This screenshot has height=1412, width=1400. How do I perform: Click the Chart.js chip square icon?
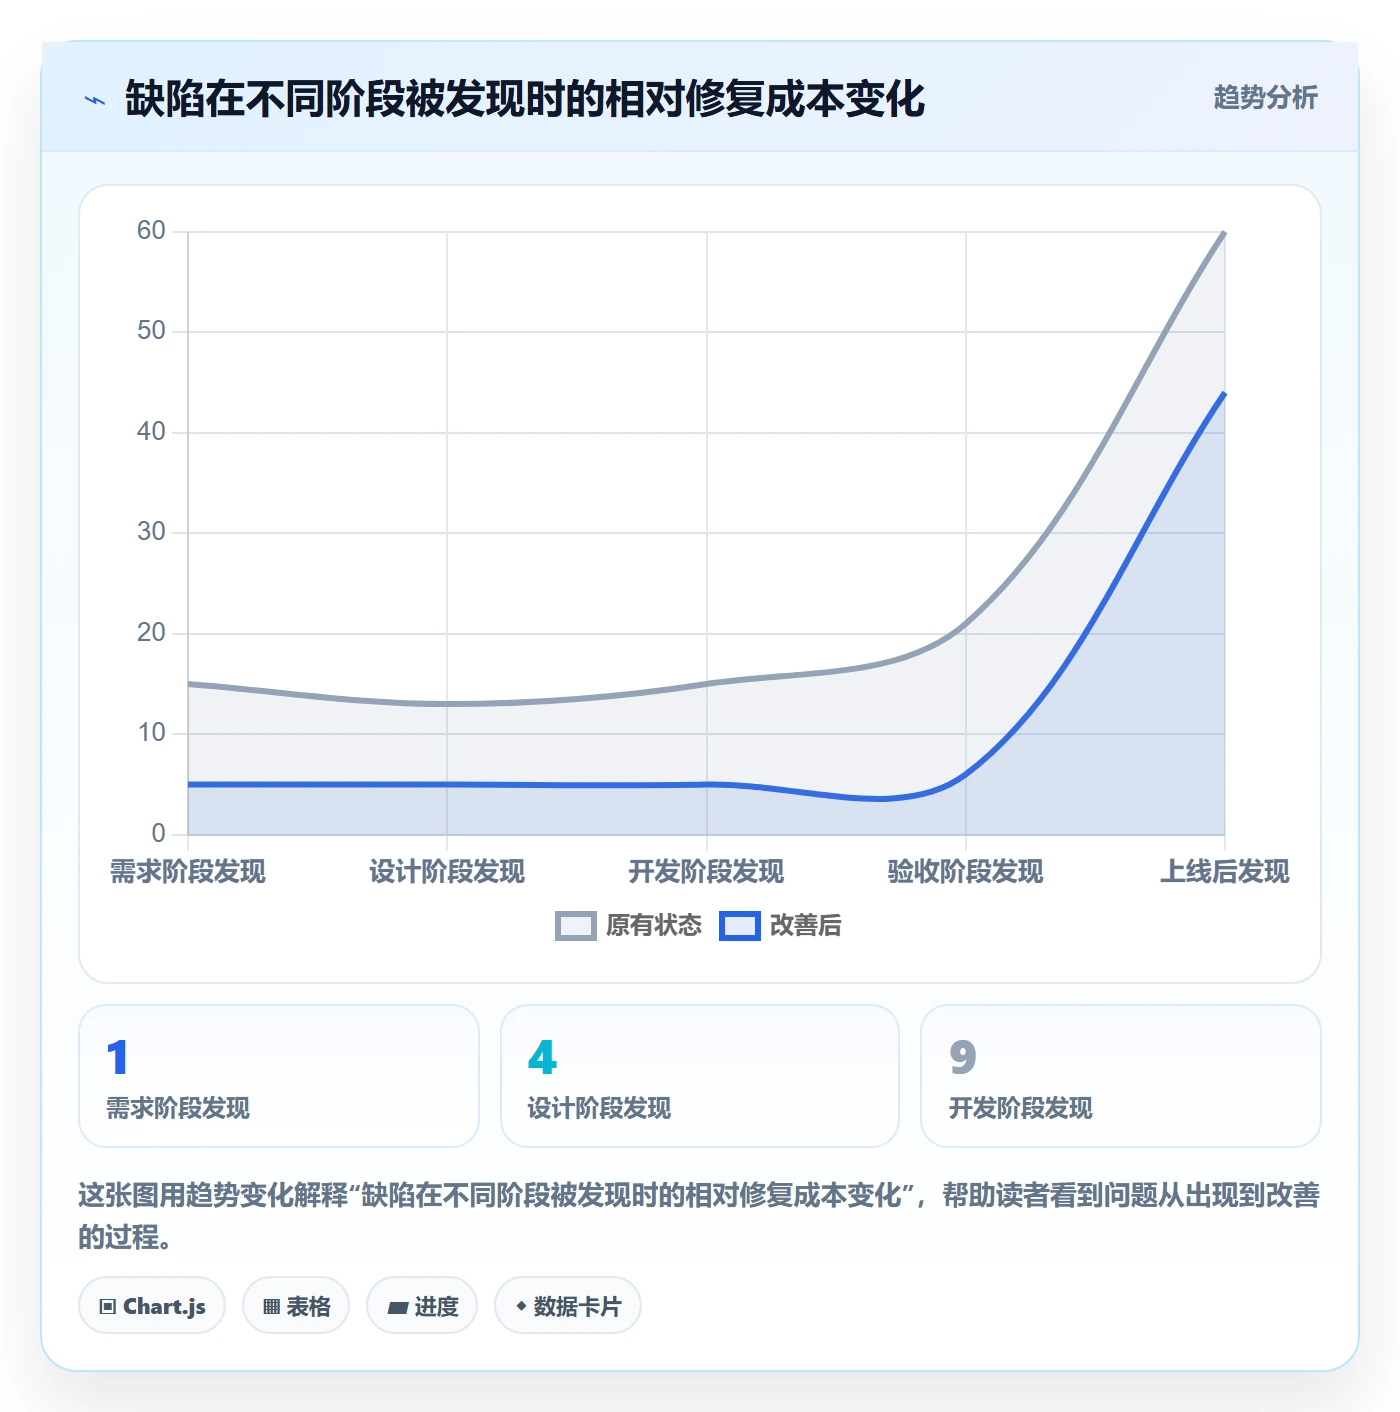pyautogui.click(x=108, y=1307)
